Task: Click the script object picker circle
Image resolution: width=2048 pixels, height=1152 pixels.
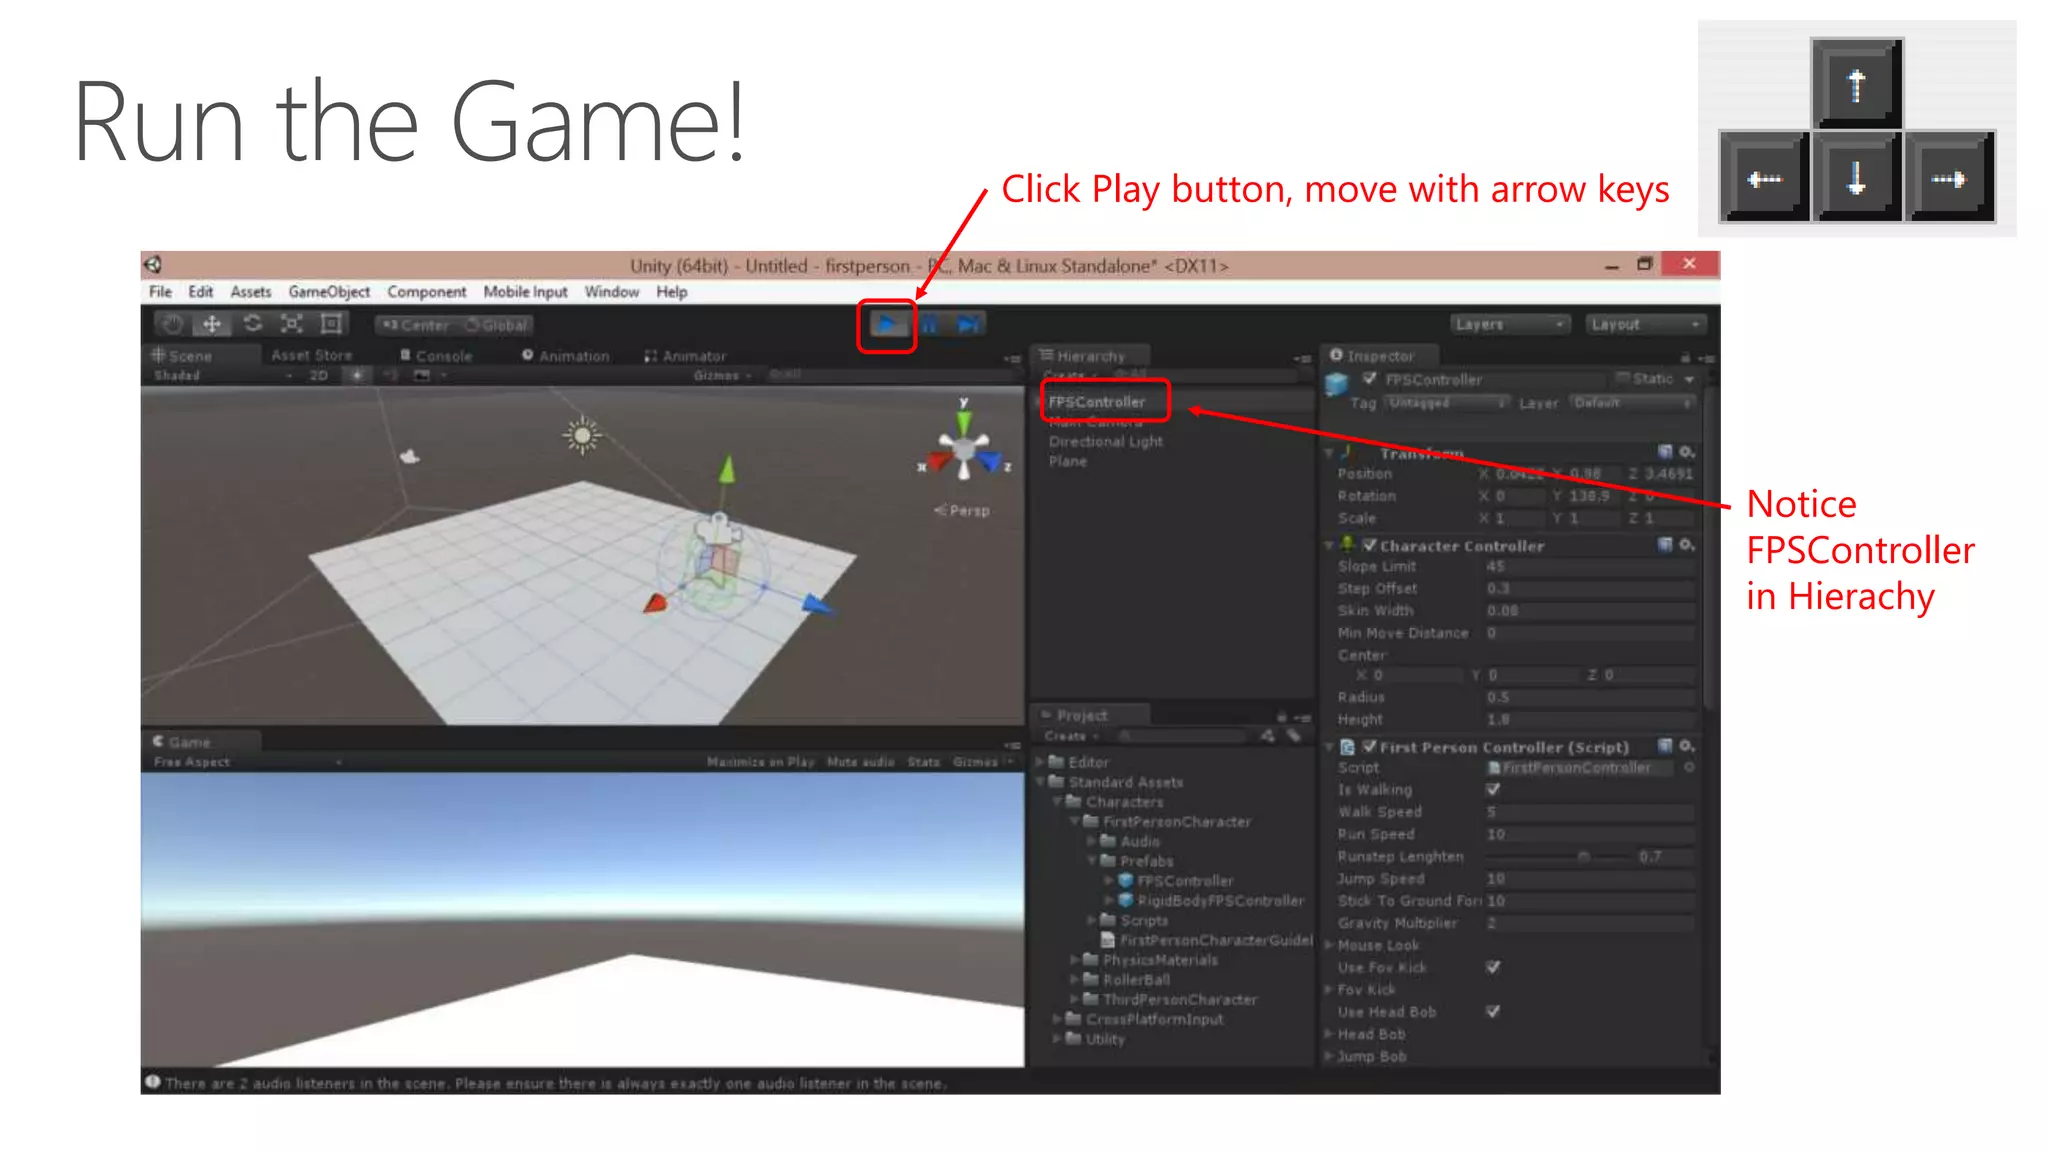Action: click(1689, 767)
